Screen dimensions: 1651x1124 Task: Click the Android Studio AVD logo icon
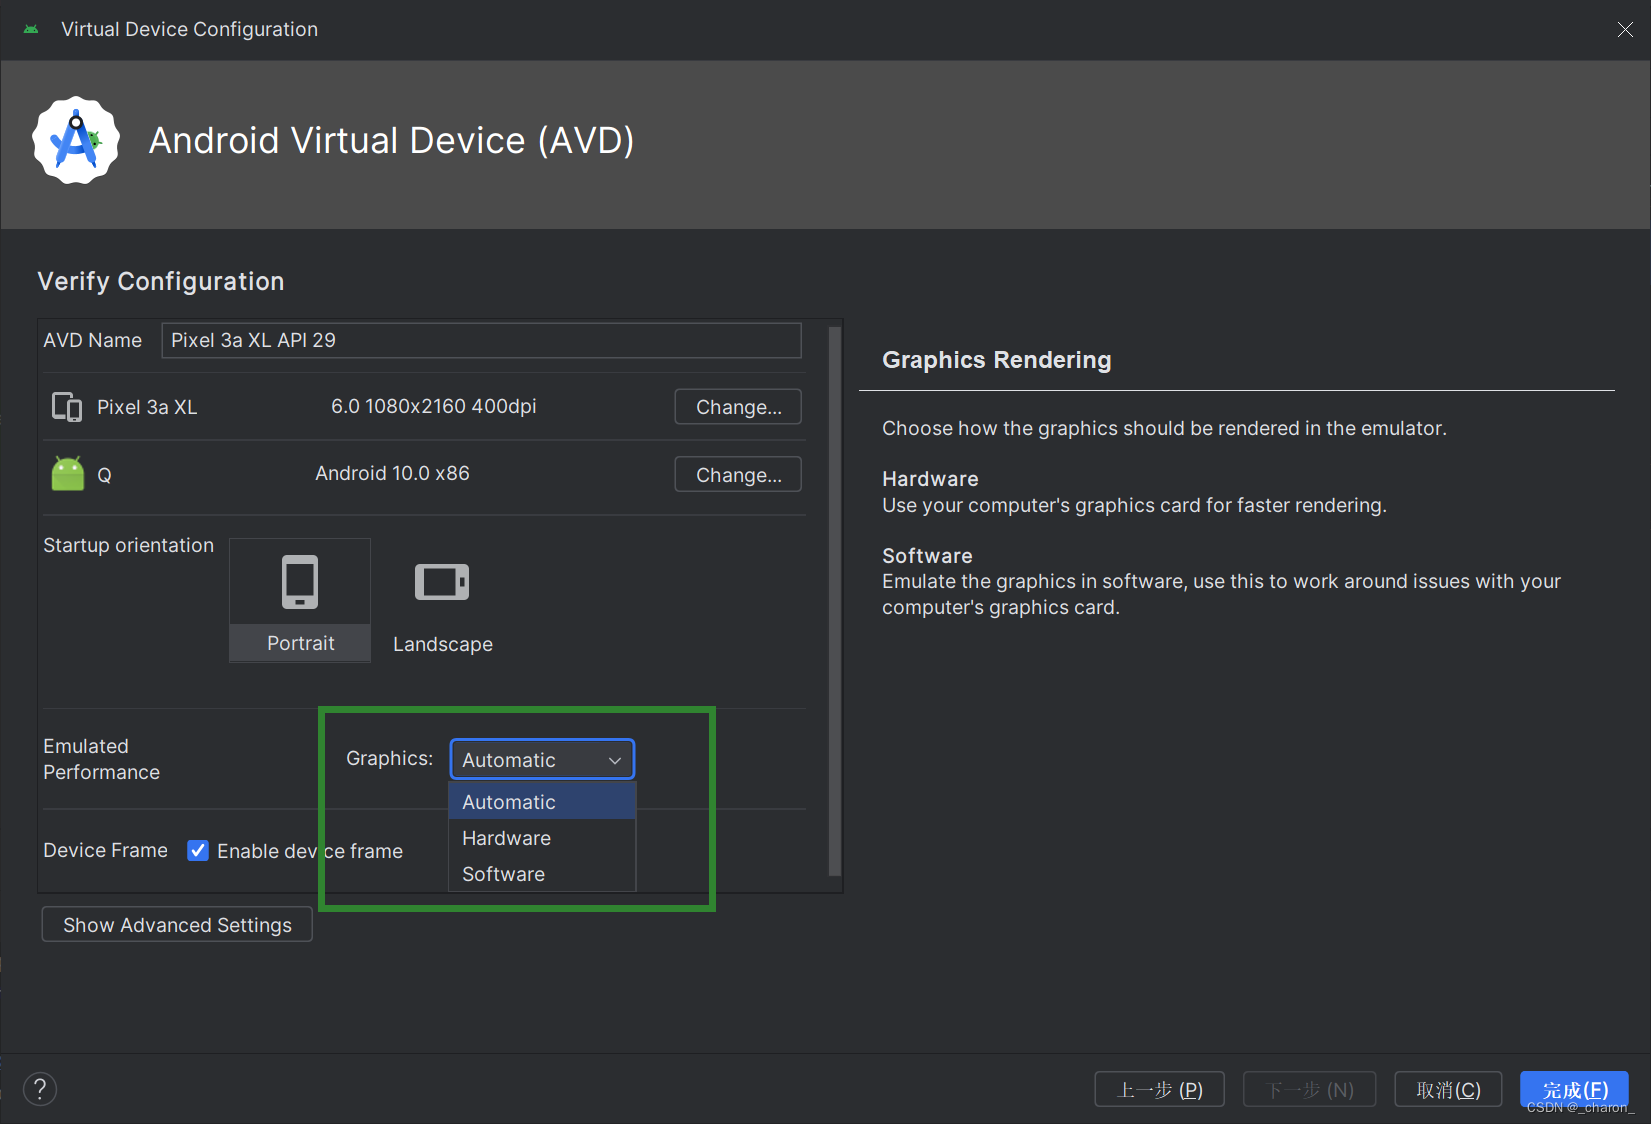pos(76,140)
